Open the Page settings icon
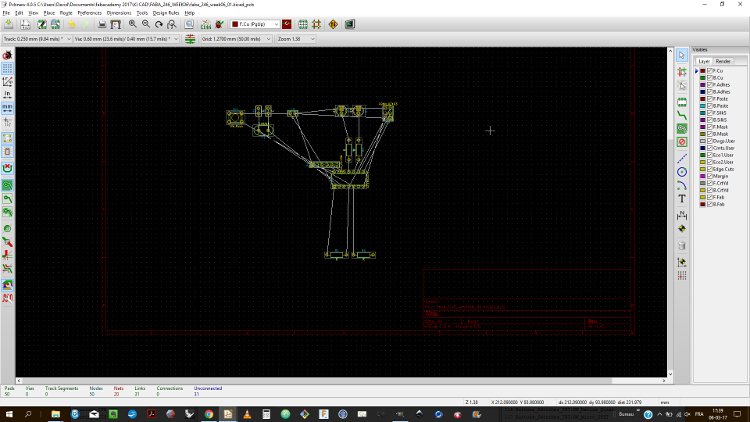The width and height of the screenshot is (750, 422). tap(25, 24)
